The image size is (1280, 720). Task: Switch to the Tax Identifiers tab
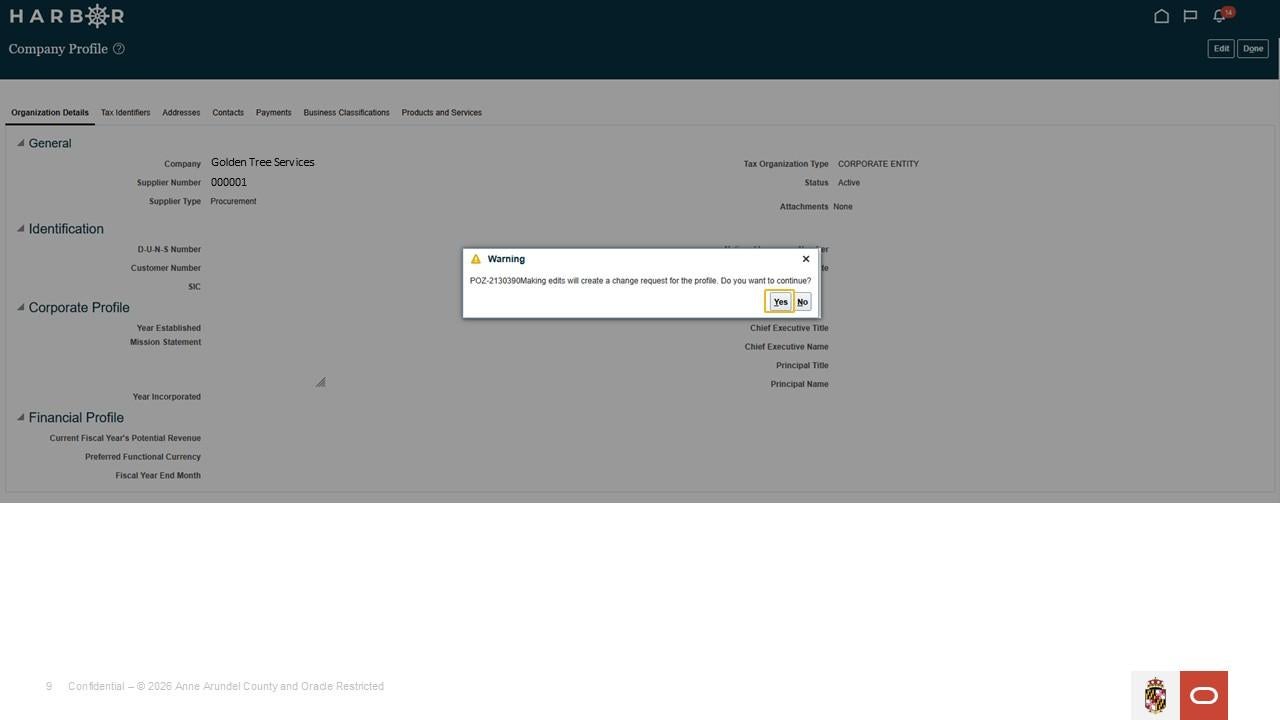(125, 113)
